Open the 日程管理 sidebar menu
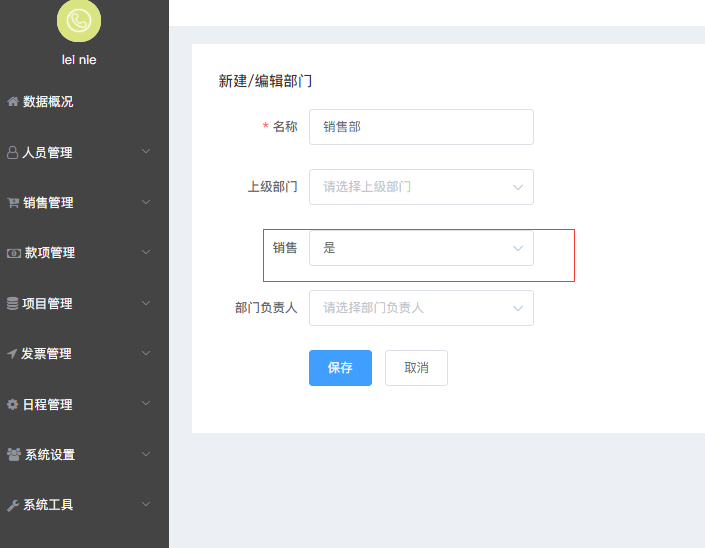 pos(84,404)
